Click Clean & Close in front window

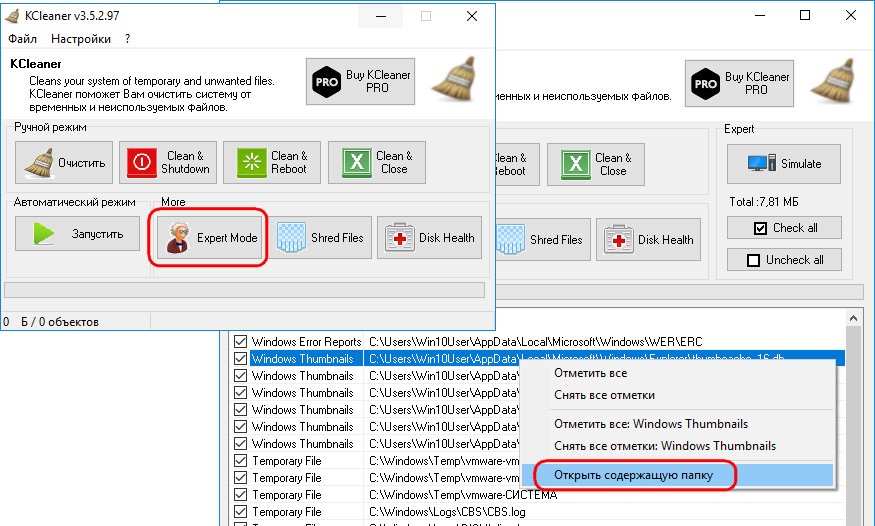tap(377, 162)
